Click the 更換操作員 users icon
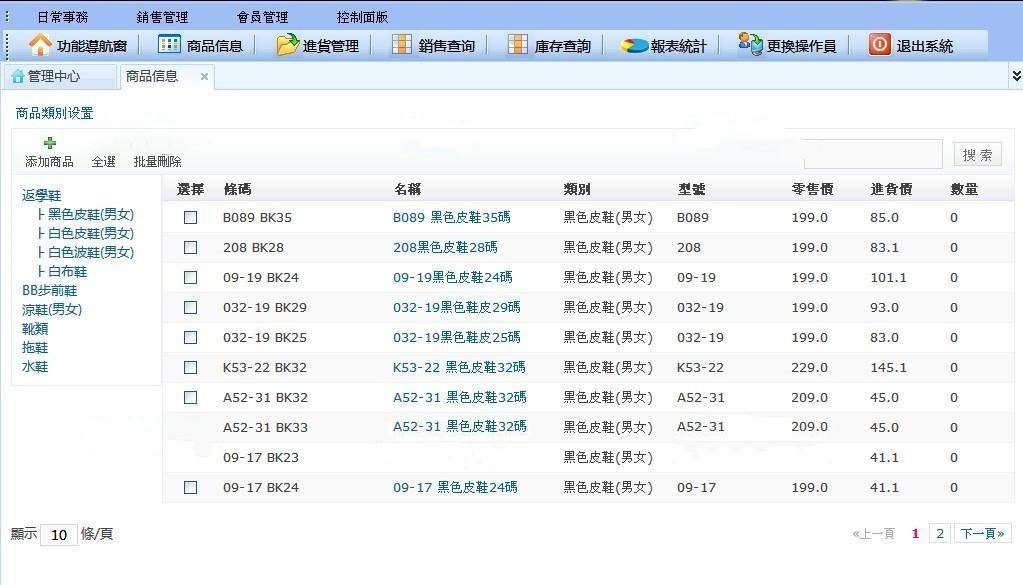Viewport: 1023px width, 585px height. (750, 44)
